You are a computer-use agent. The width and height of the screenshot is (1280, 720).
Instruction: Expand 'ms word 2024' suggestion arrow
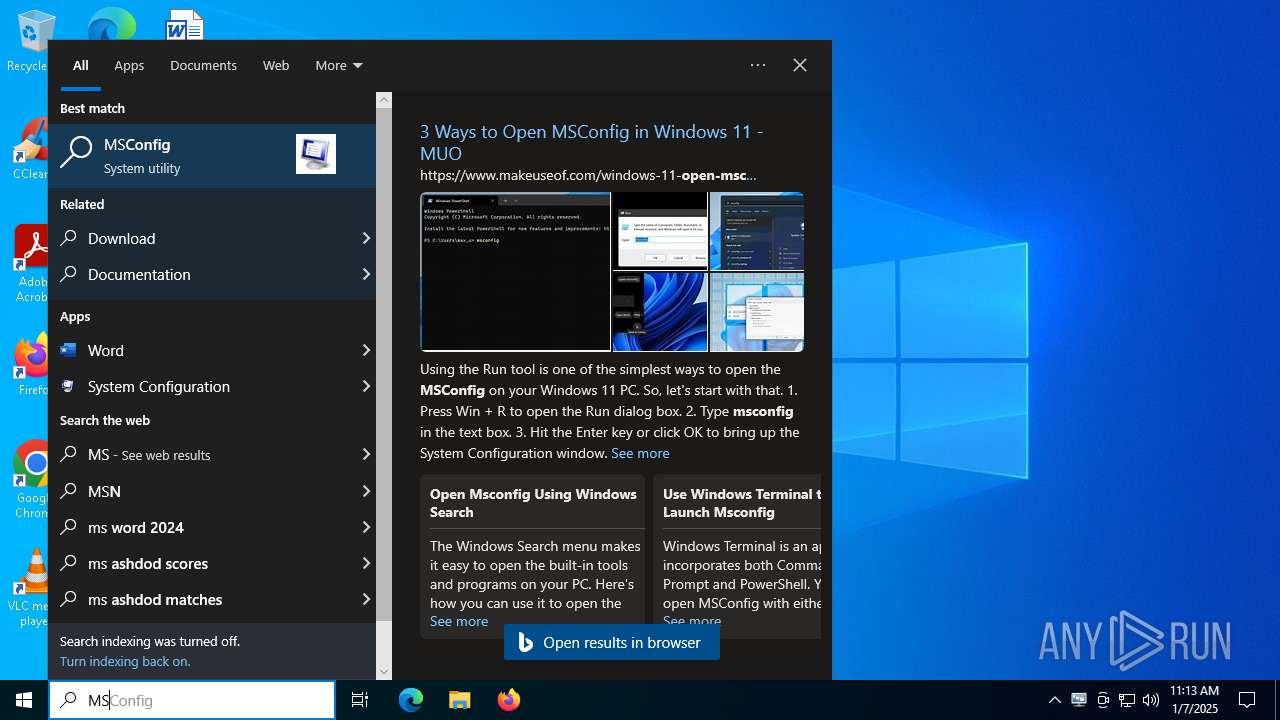(366, 527)
